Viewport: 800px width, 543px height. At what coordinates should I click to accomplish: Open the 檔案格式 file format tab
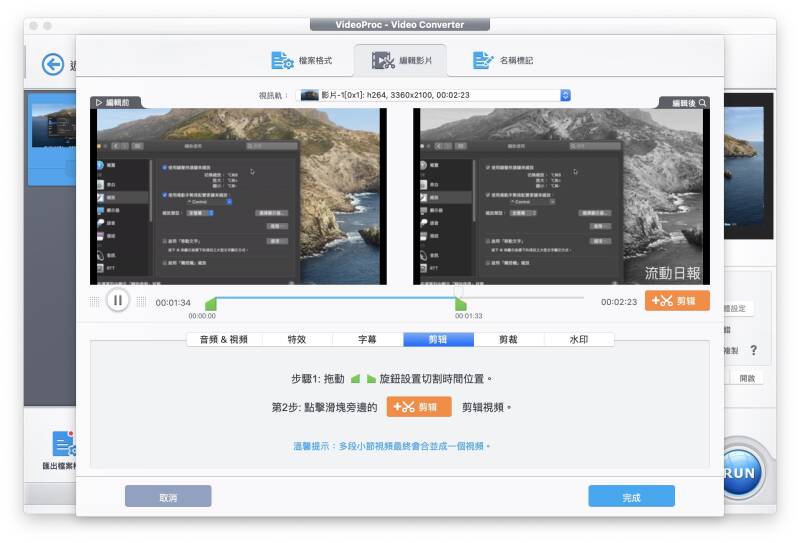coord(302,60)
